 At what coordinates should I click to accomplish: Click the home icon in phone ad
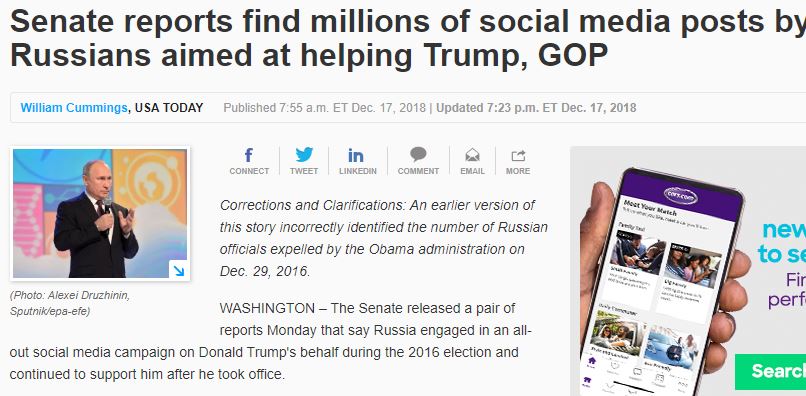[591, 361]
